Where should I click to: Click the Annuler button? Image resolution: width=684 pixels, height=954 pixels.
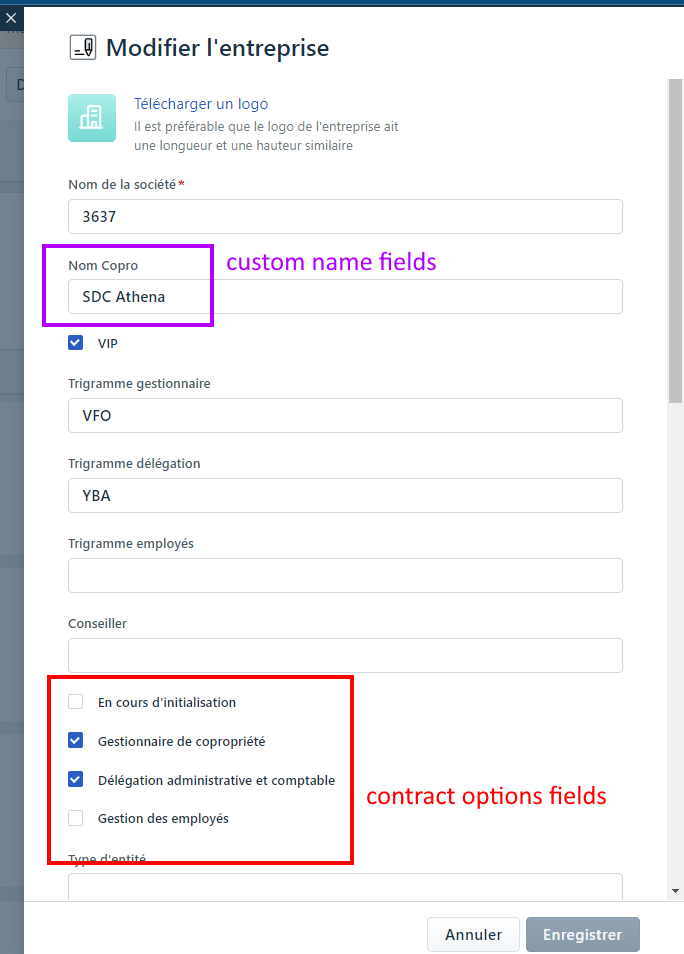473,935
